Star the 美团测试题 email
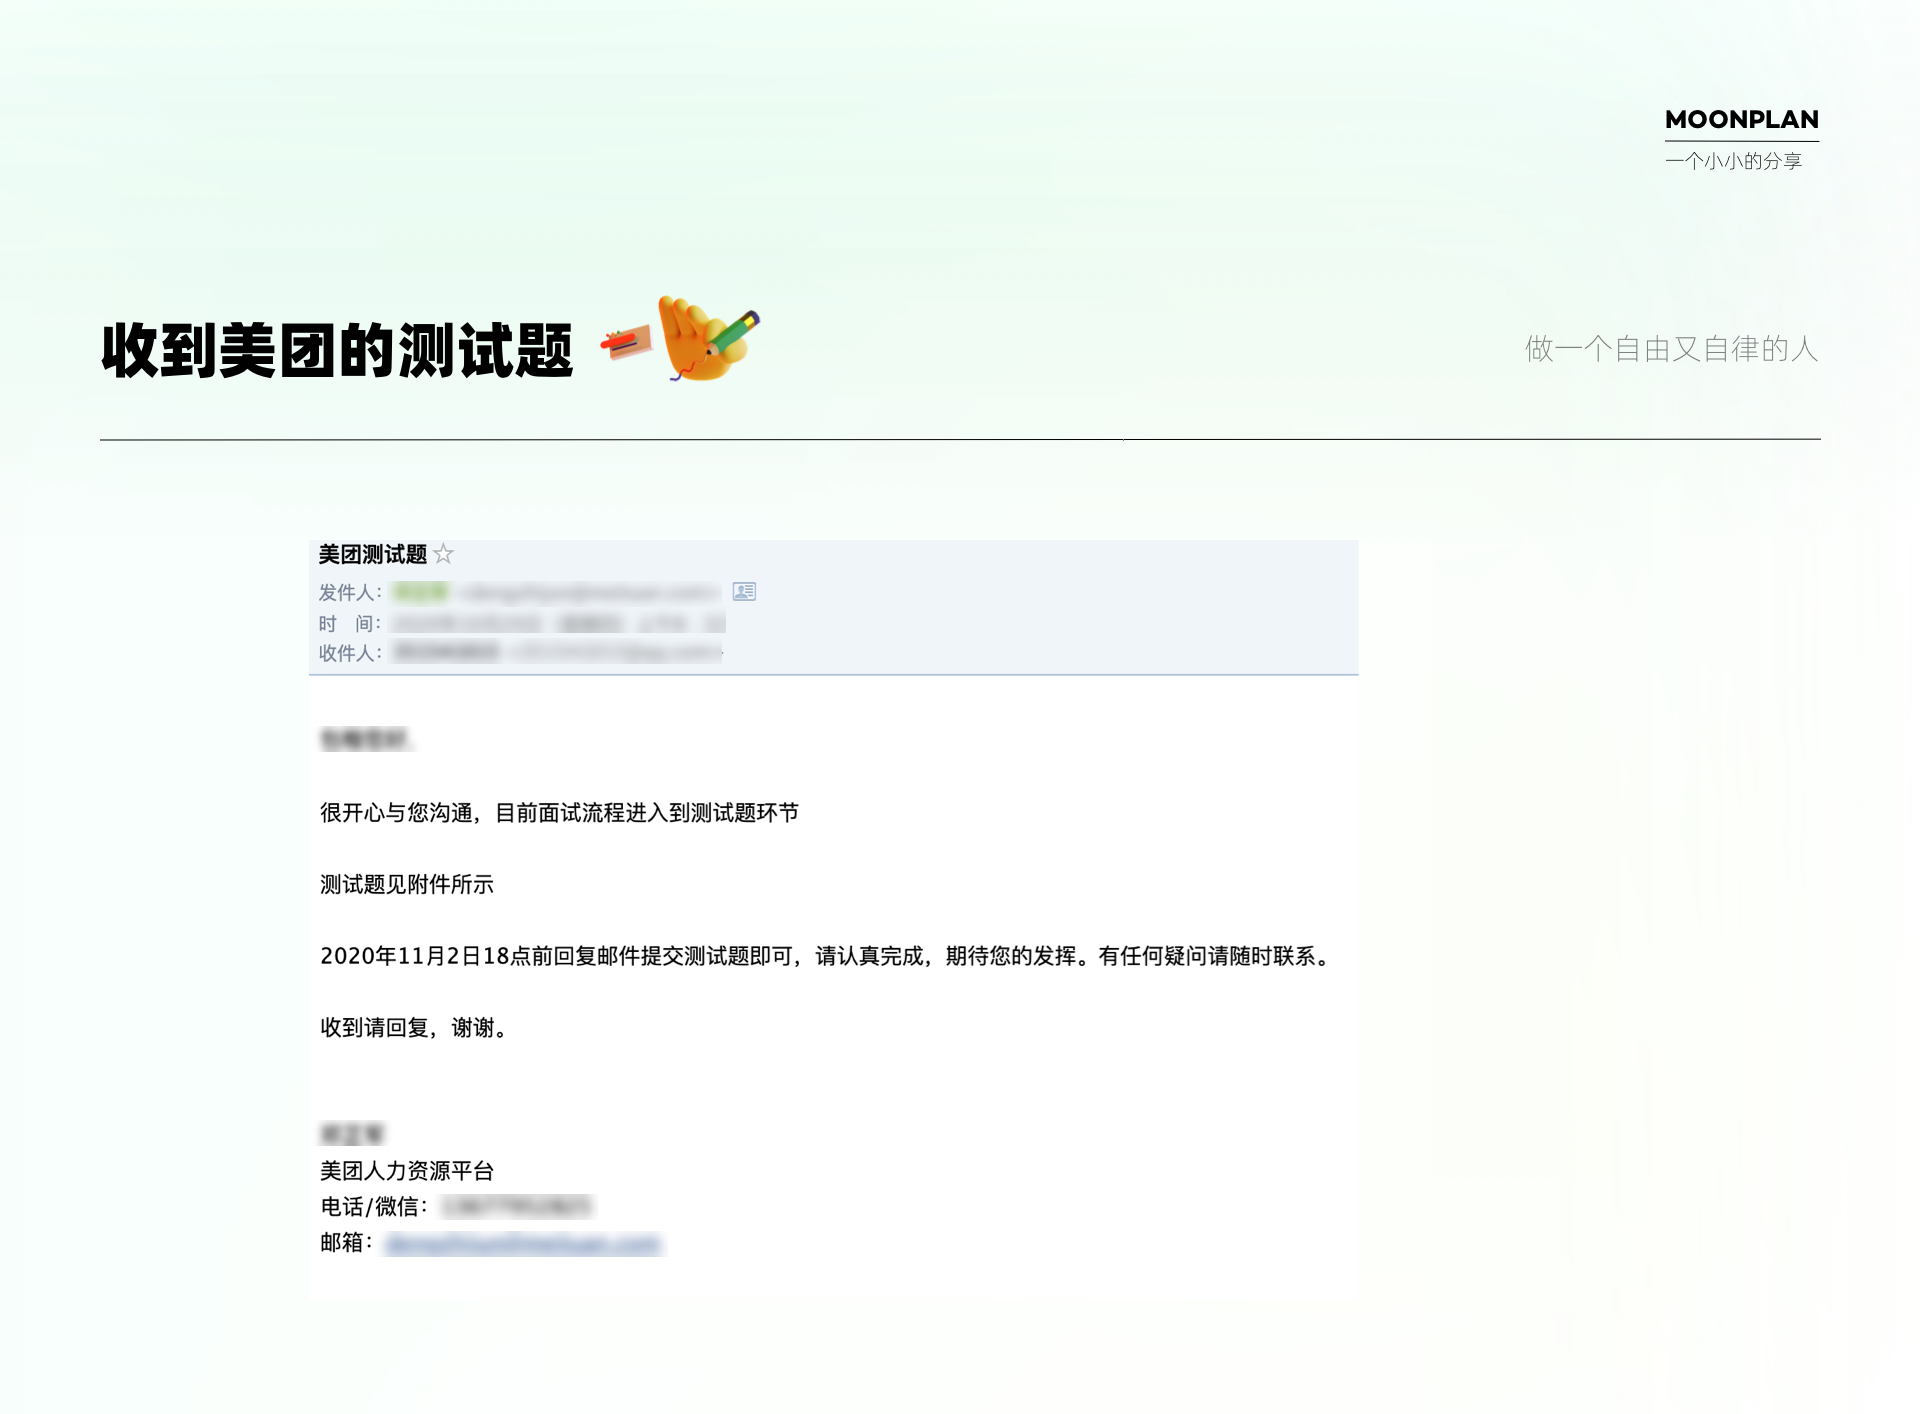The width and height of the screenshot is (1920, 1414). 444,554
